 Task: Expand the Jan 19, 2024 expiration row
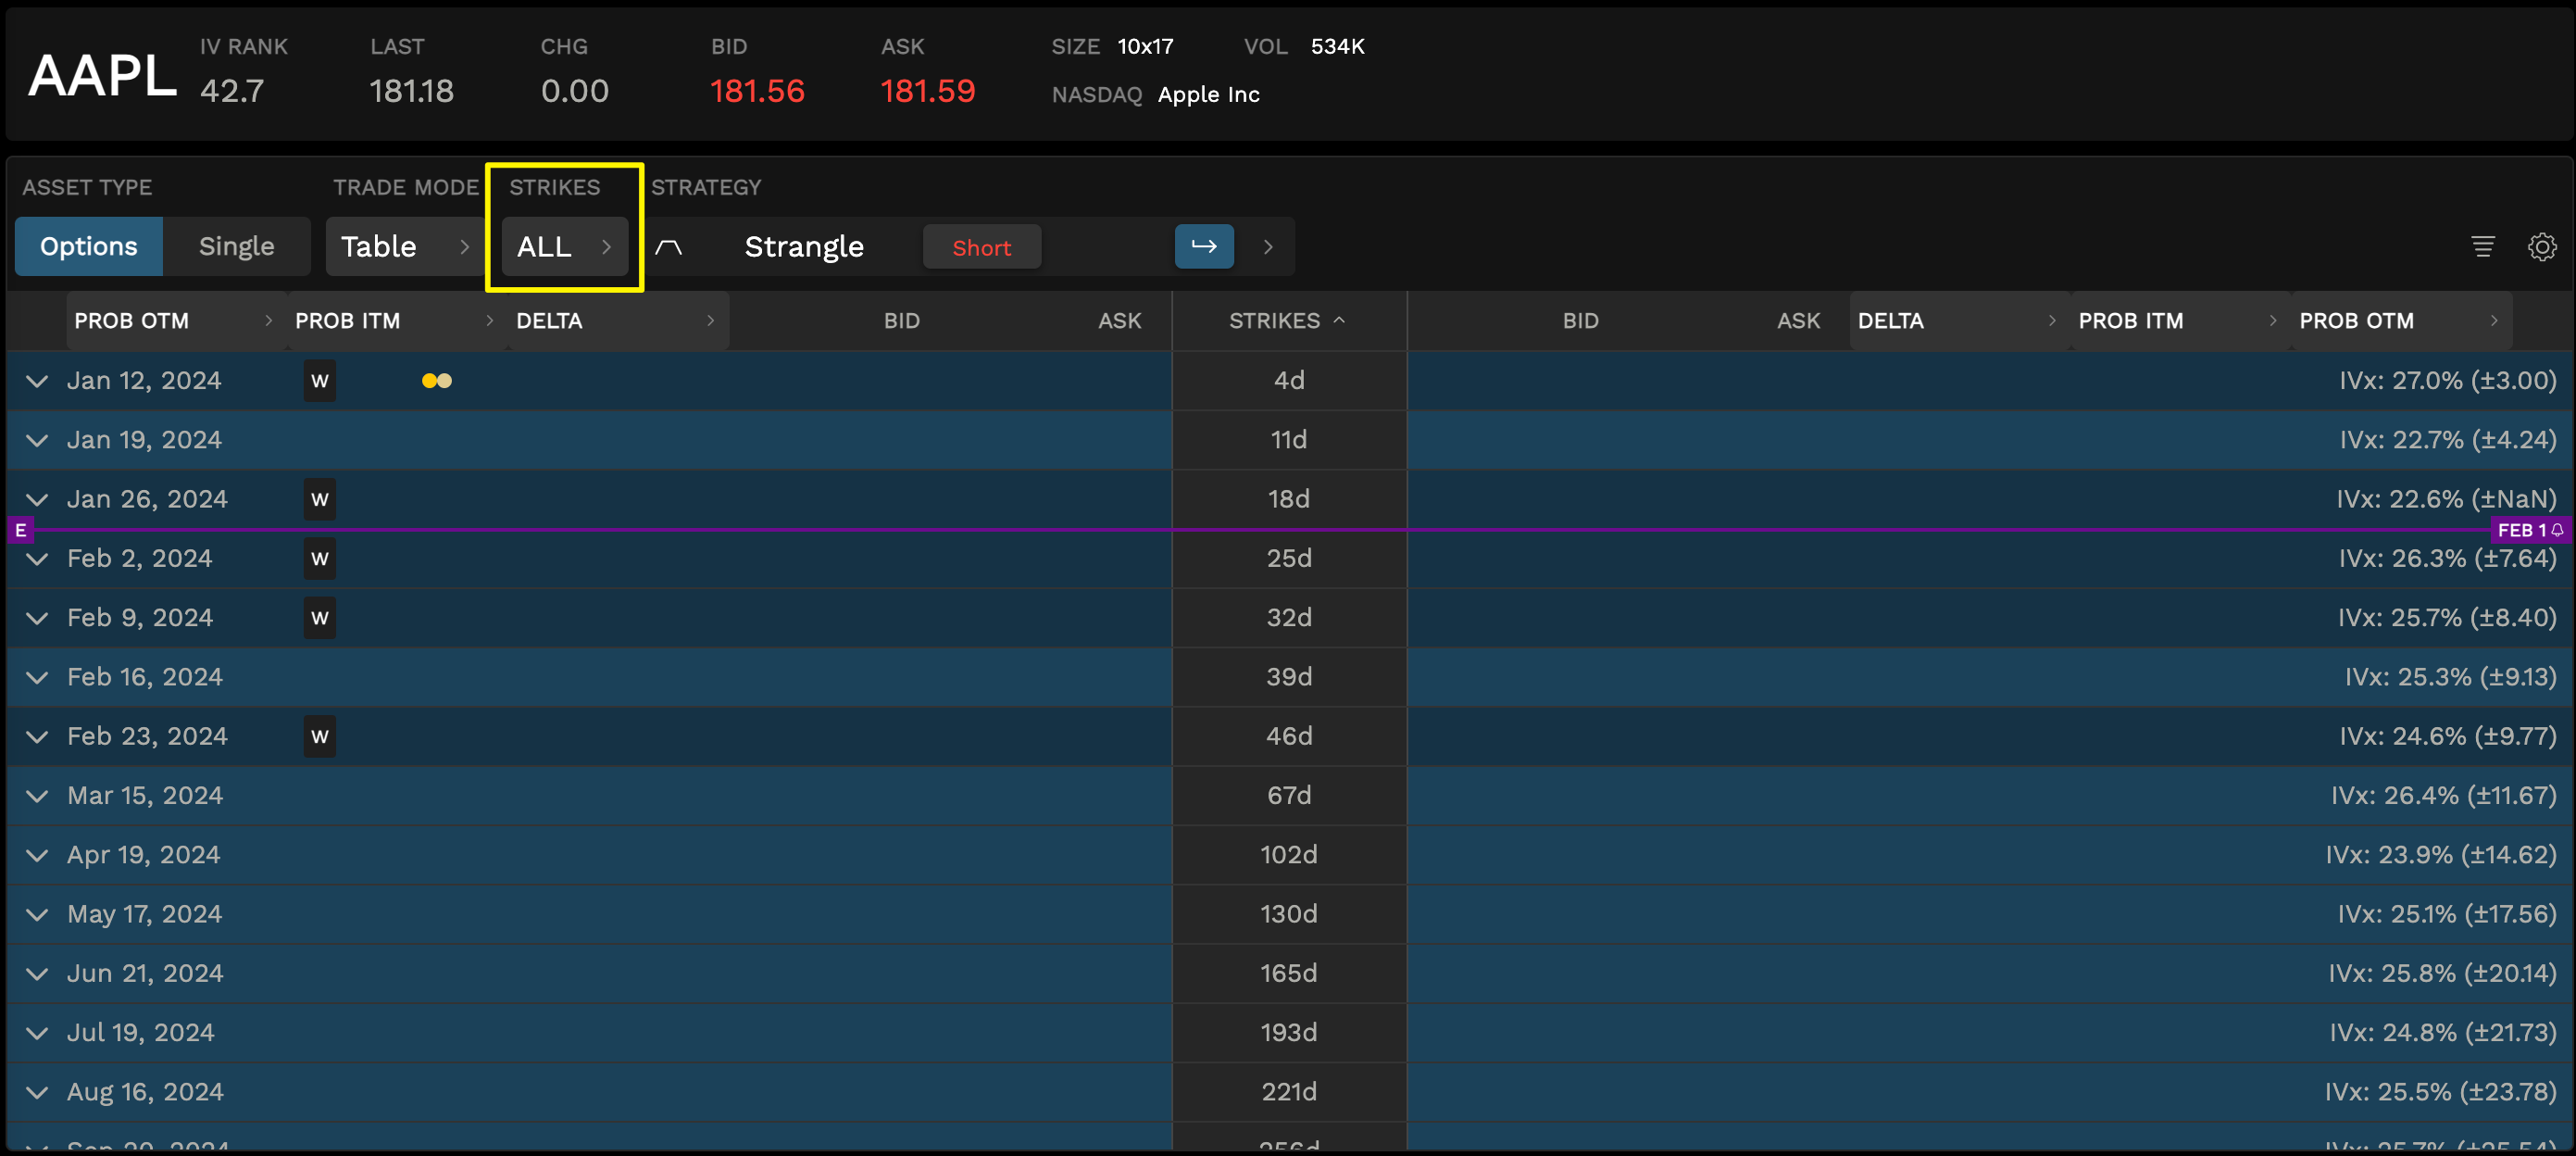[x=37, y=440]
